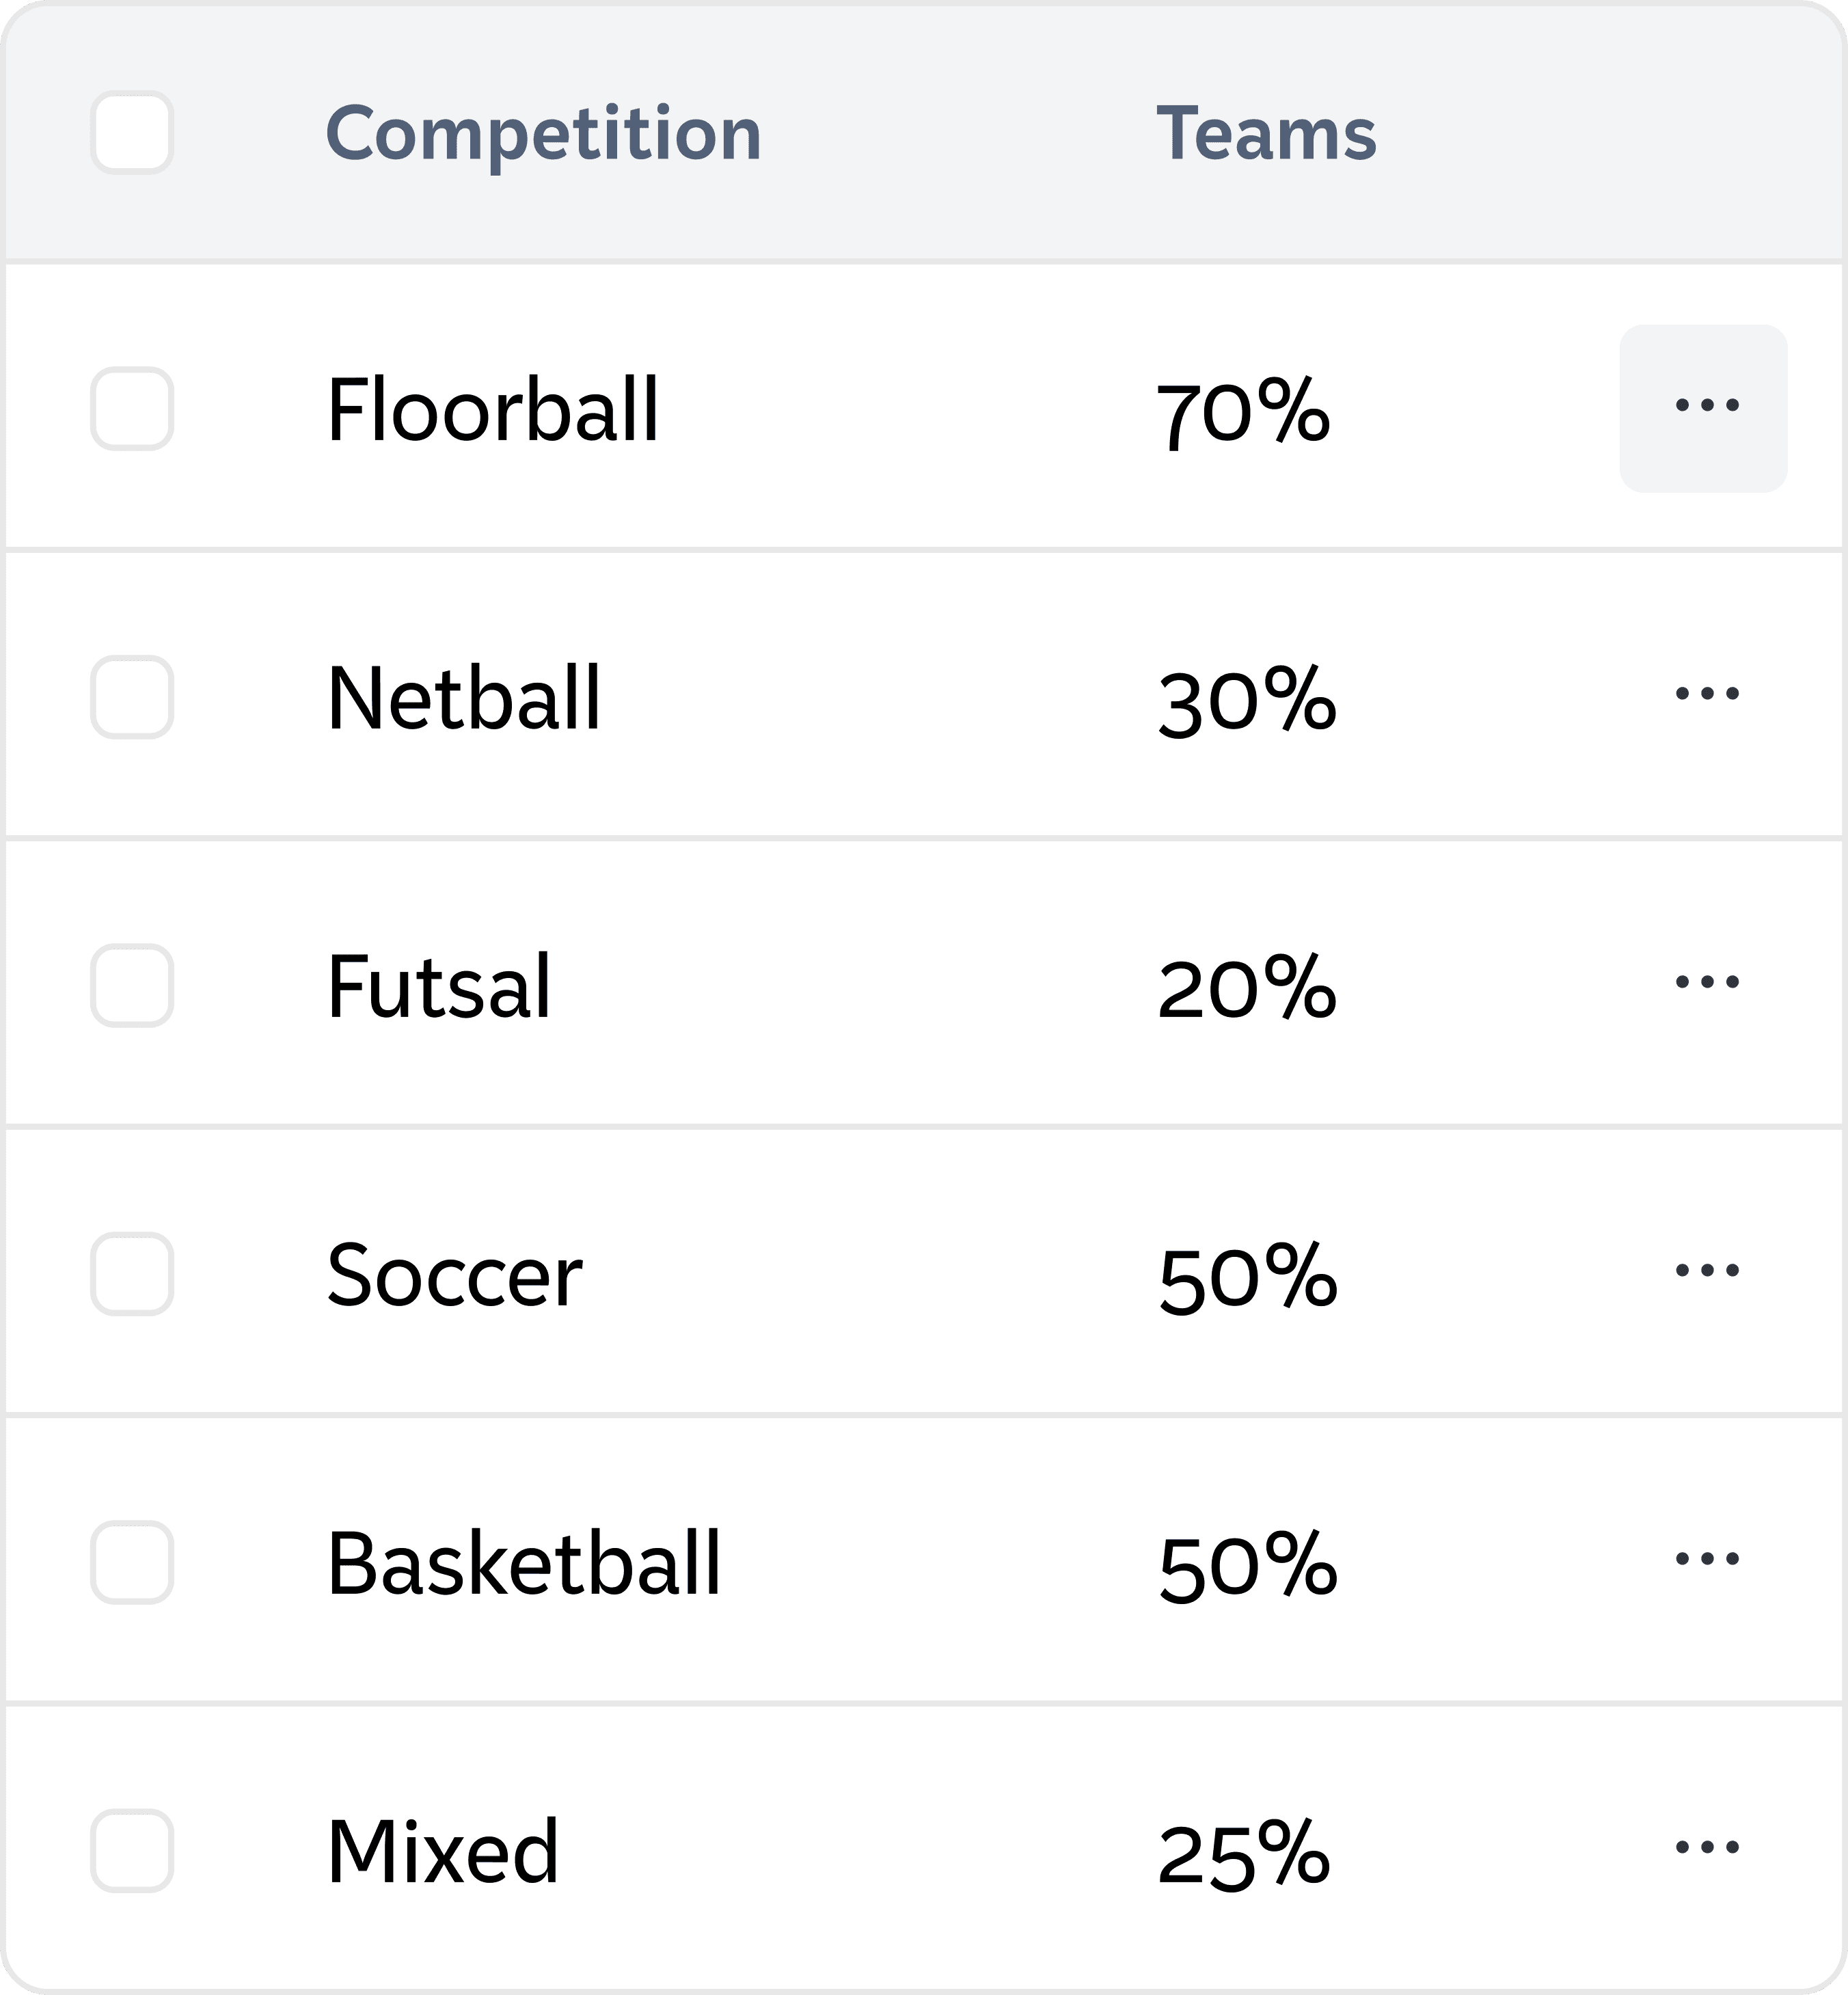Open three-dot menu for Netball row

tap(1706, 693)
